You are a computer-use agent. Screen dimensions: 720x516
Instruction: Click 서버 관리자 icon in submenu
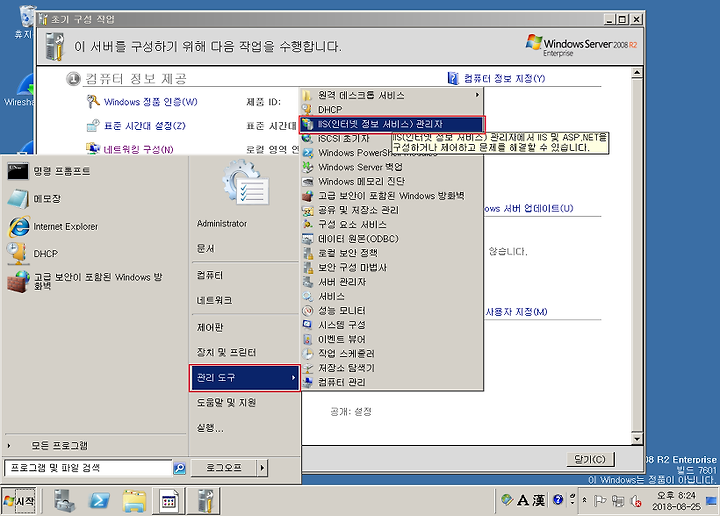[x=307, y=281]
